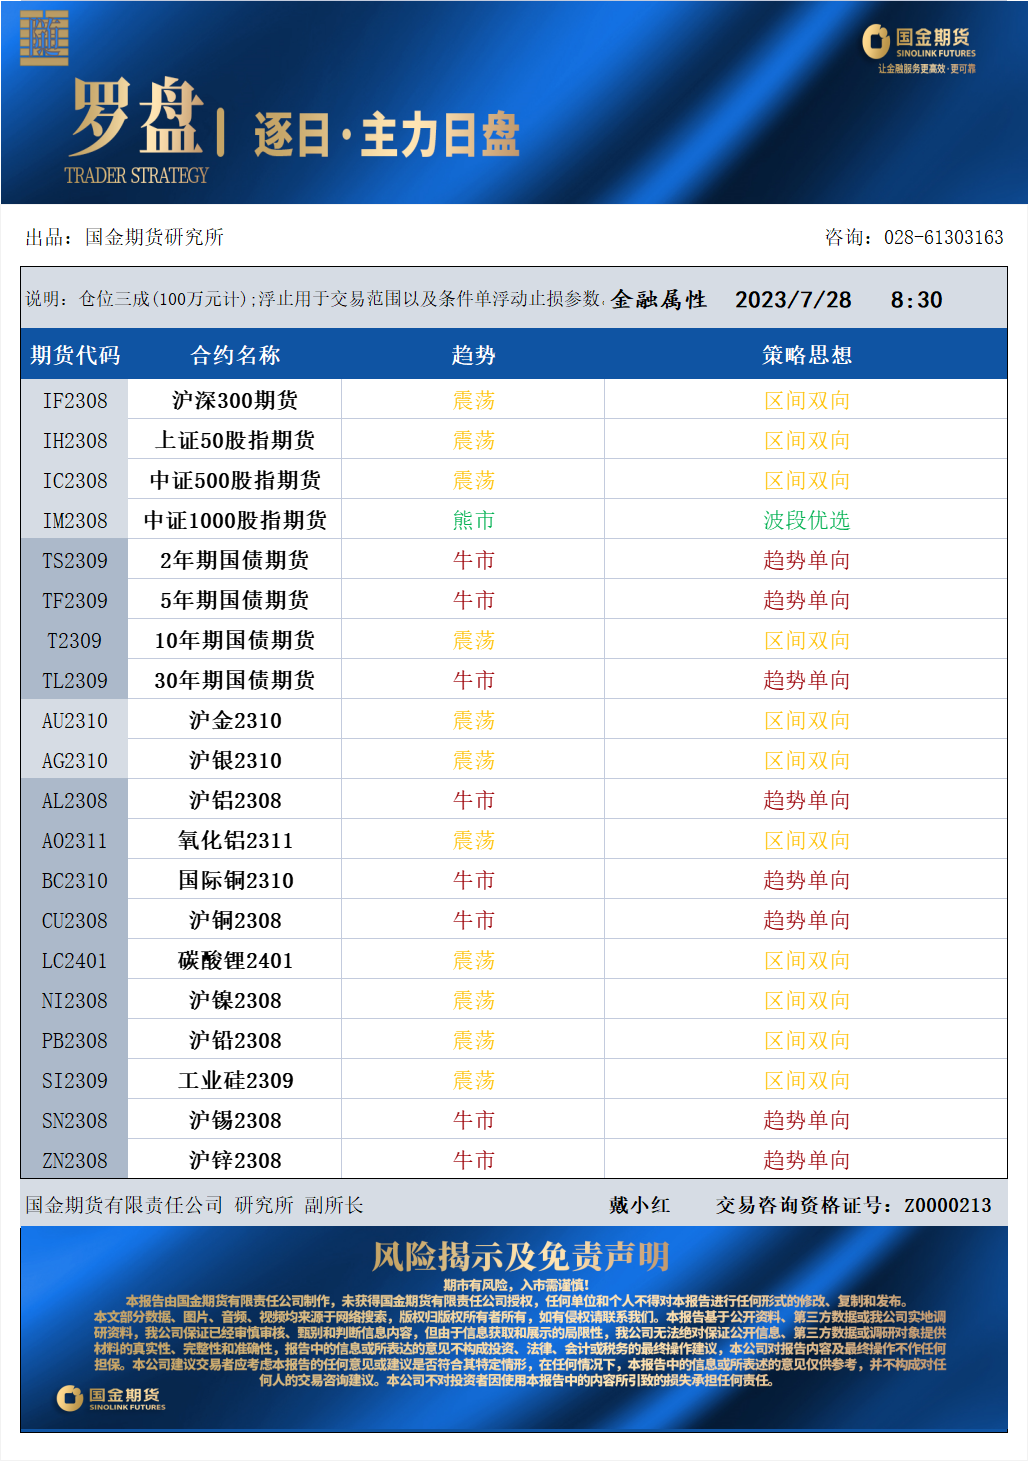Select the 氧化铝2311 cell
Screen dimensions: 1028x1461
click(x=235, y=840)
